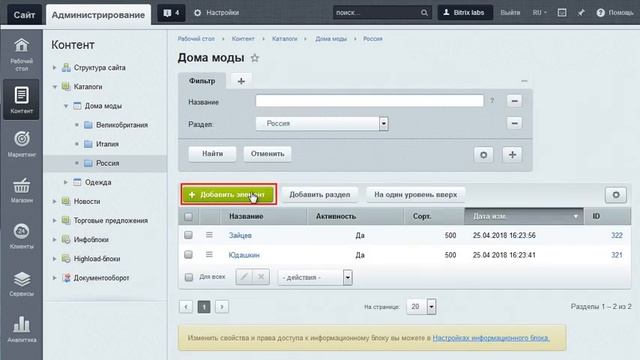Collapse the filter panel with minimize dash
Image resolution: width=640 pixels, height=360 pixels.
coord(524,81)
